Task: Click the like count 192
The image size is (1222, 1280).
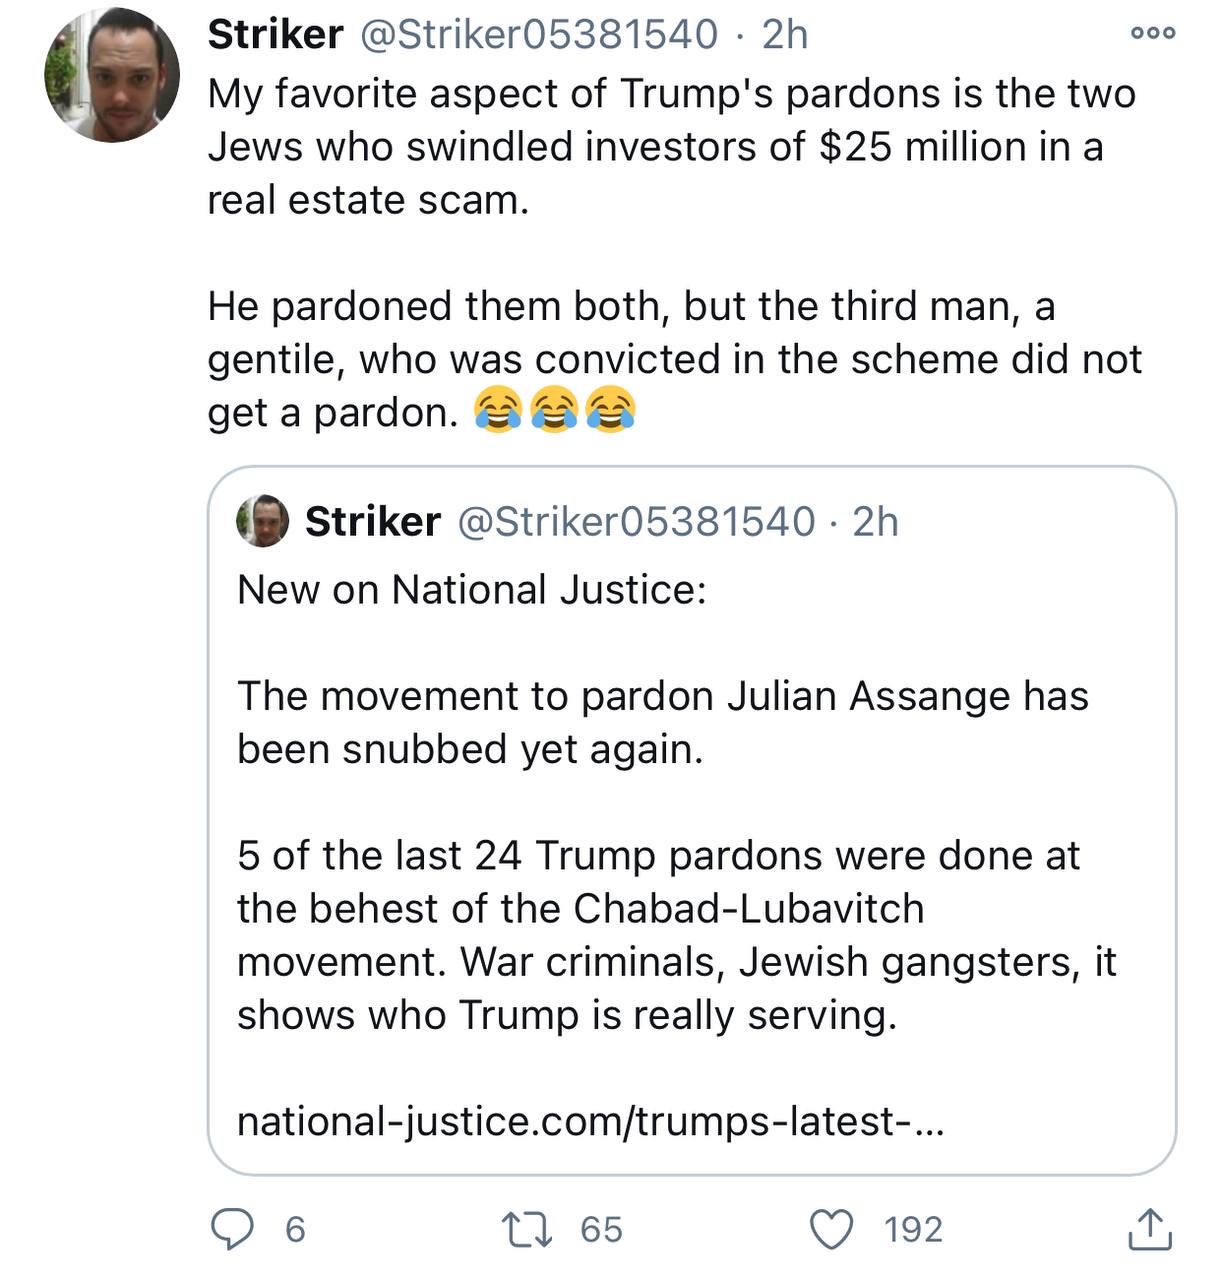Action: (914, 1229)
